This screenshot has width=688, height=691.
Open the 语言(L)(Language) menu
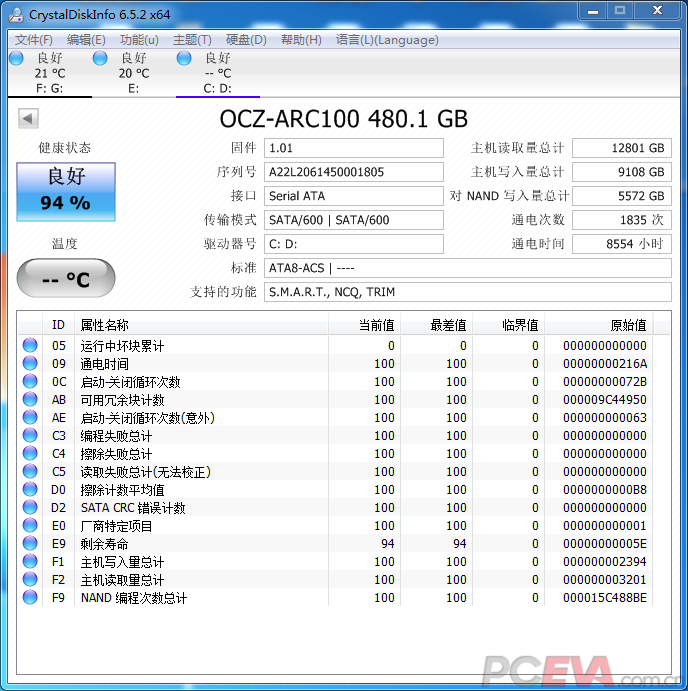point(387,40)
